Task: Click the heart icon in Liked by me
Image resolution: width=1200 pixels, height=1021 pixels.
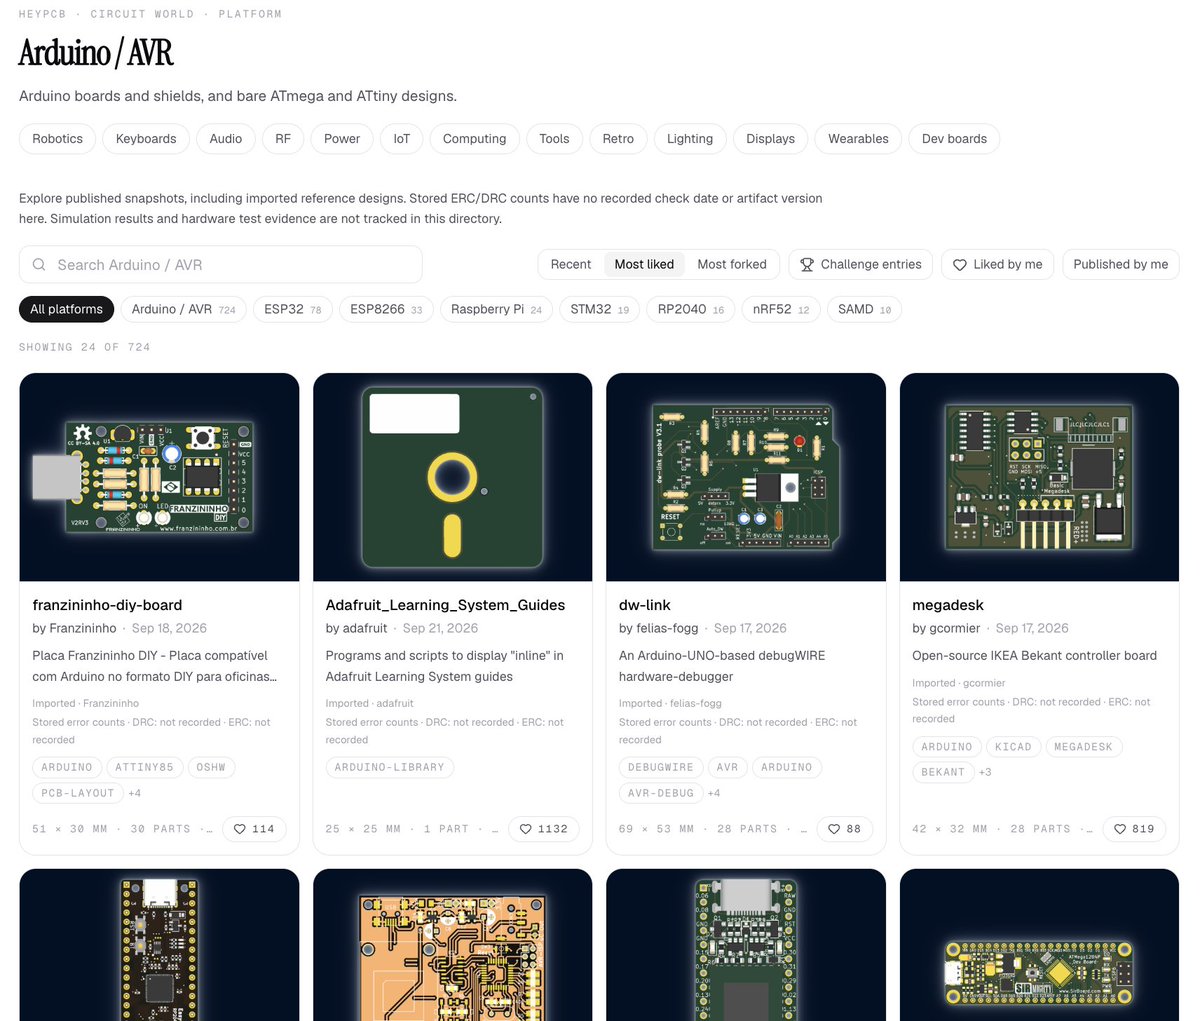Action: (960, 265)
